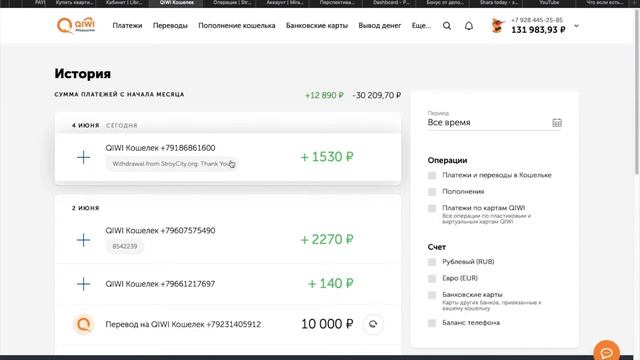Click plus icon of +2270 ₽ transaction
The width and height of the screenshot is (640, 360).
pyautogui.click(x=83, y=240)
